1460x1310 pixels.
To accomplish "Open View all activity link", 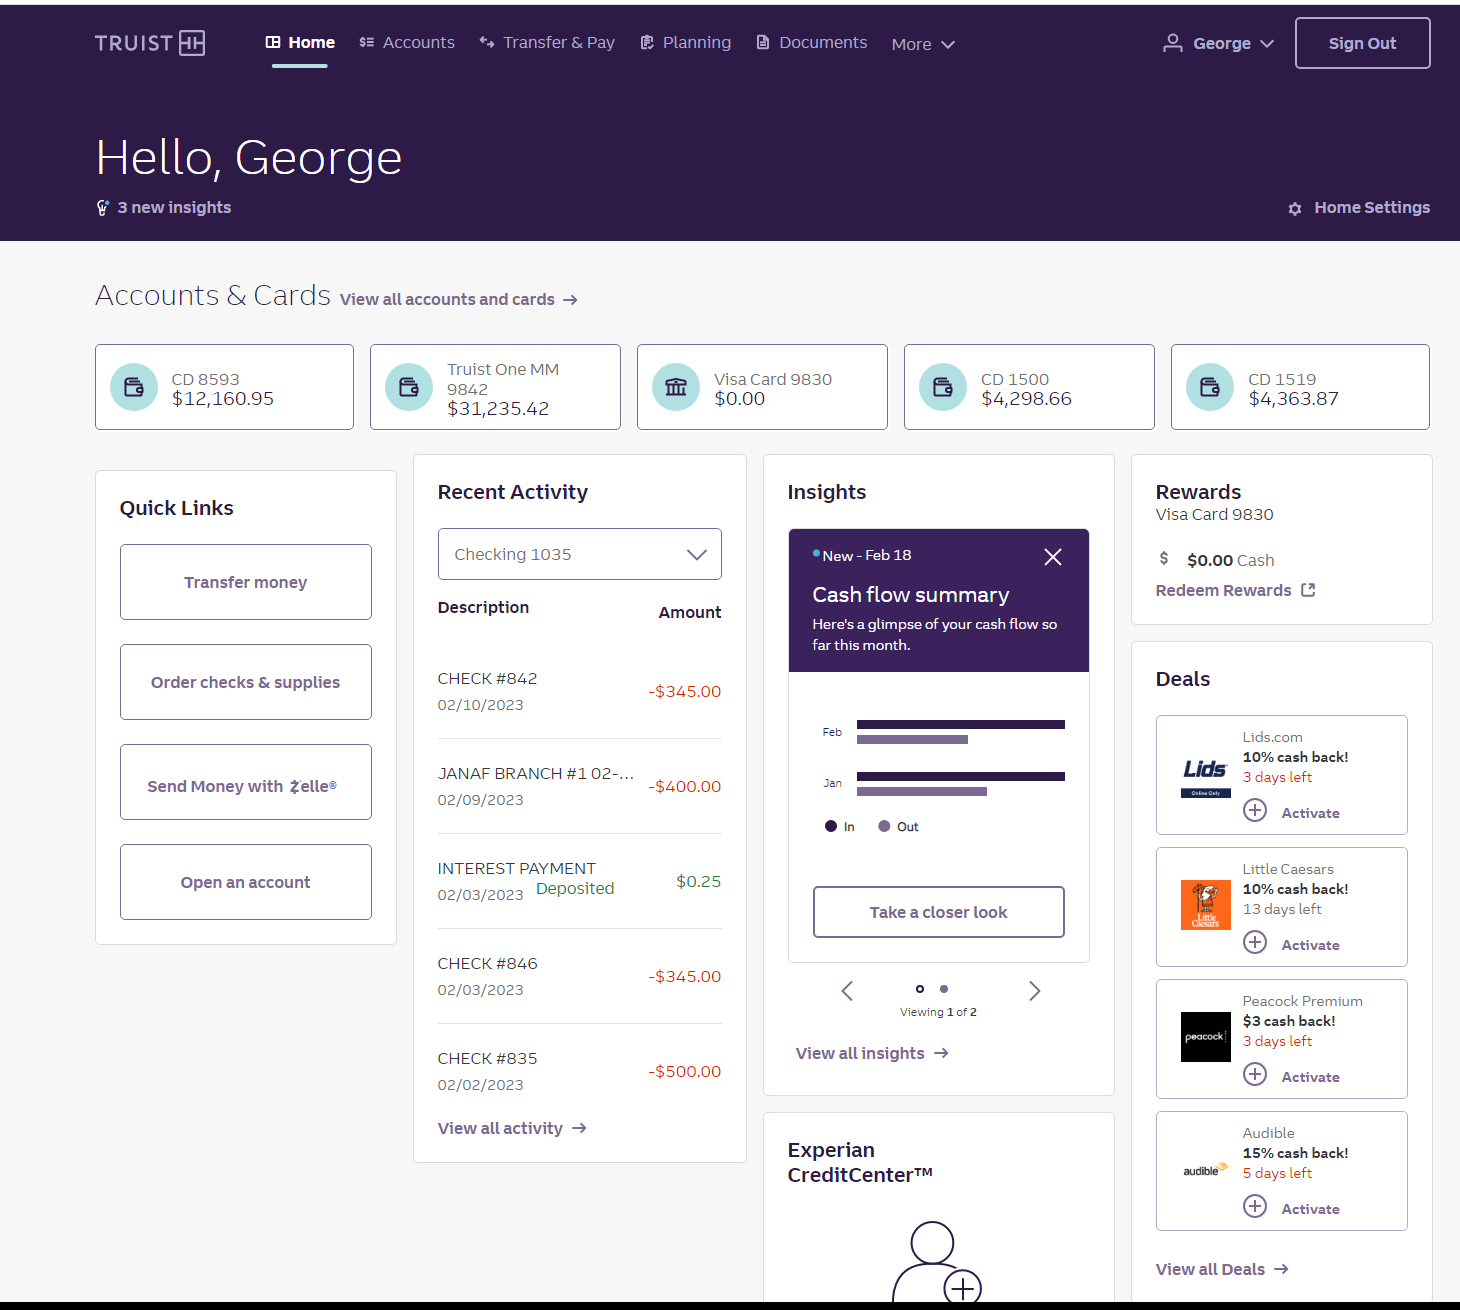I will [x=512, y=1128].
